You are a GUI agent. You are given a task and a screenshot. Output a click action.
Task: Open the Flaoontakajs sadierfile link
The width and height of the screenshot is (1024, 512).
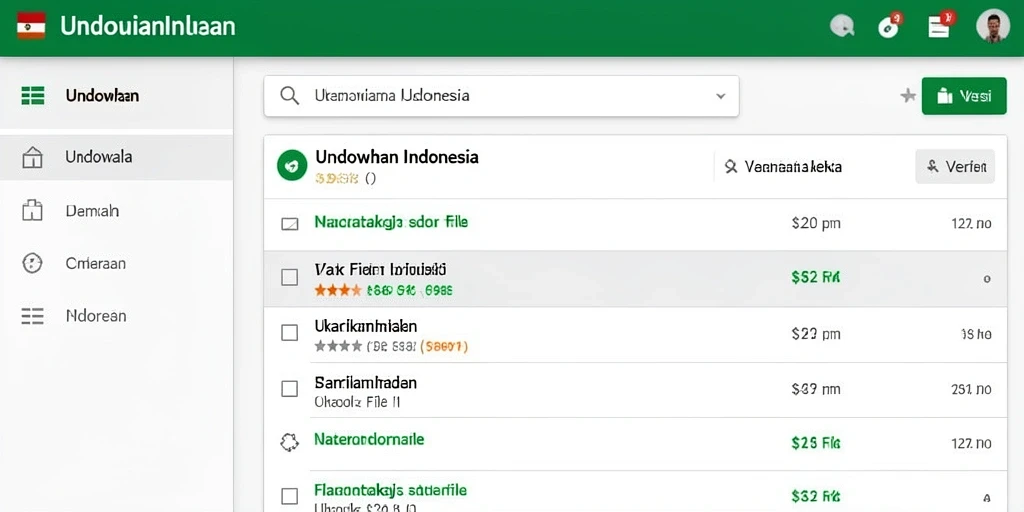click(391, 490)
